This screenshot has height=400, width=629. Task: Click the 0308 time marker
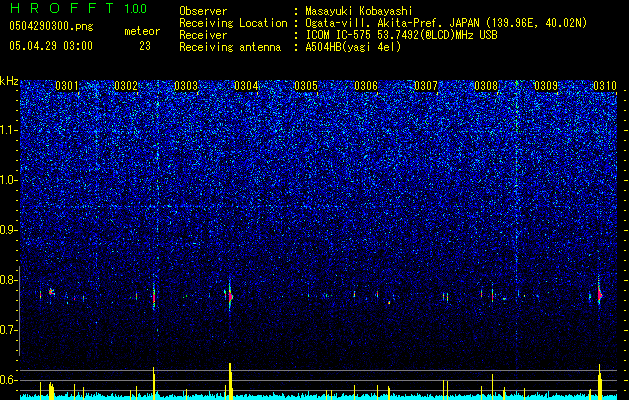(x=486, y=86)
